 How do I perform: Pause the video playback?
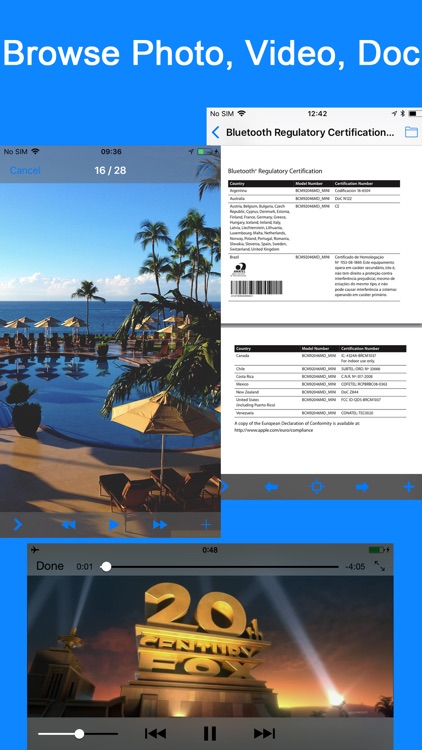210,733
